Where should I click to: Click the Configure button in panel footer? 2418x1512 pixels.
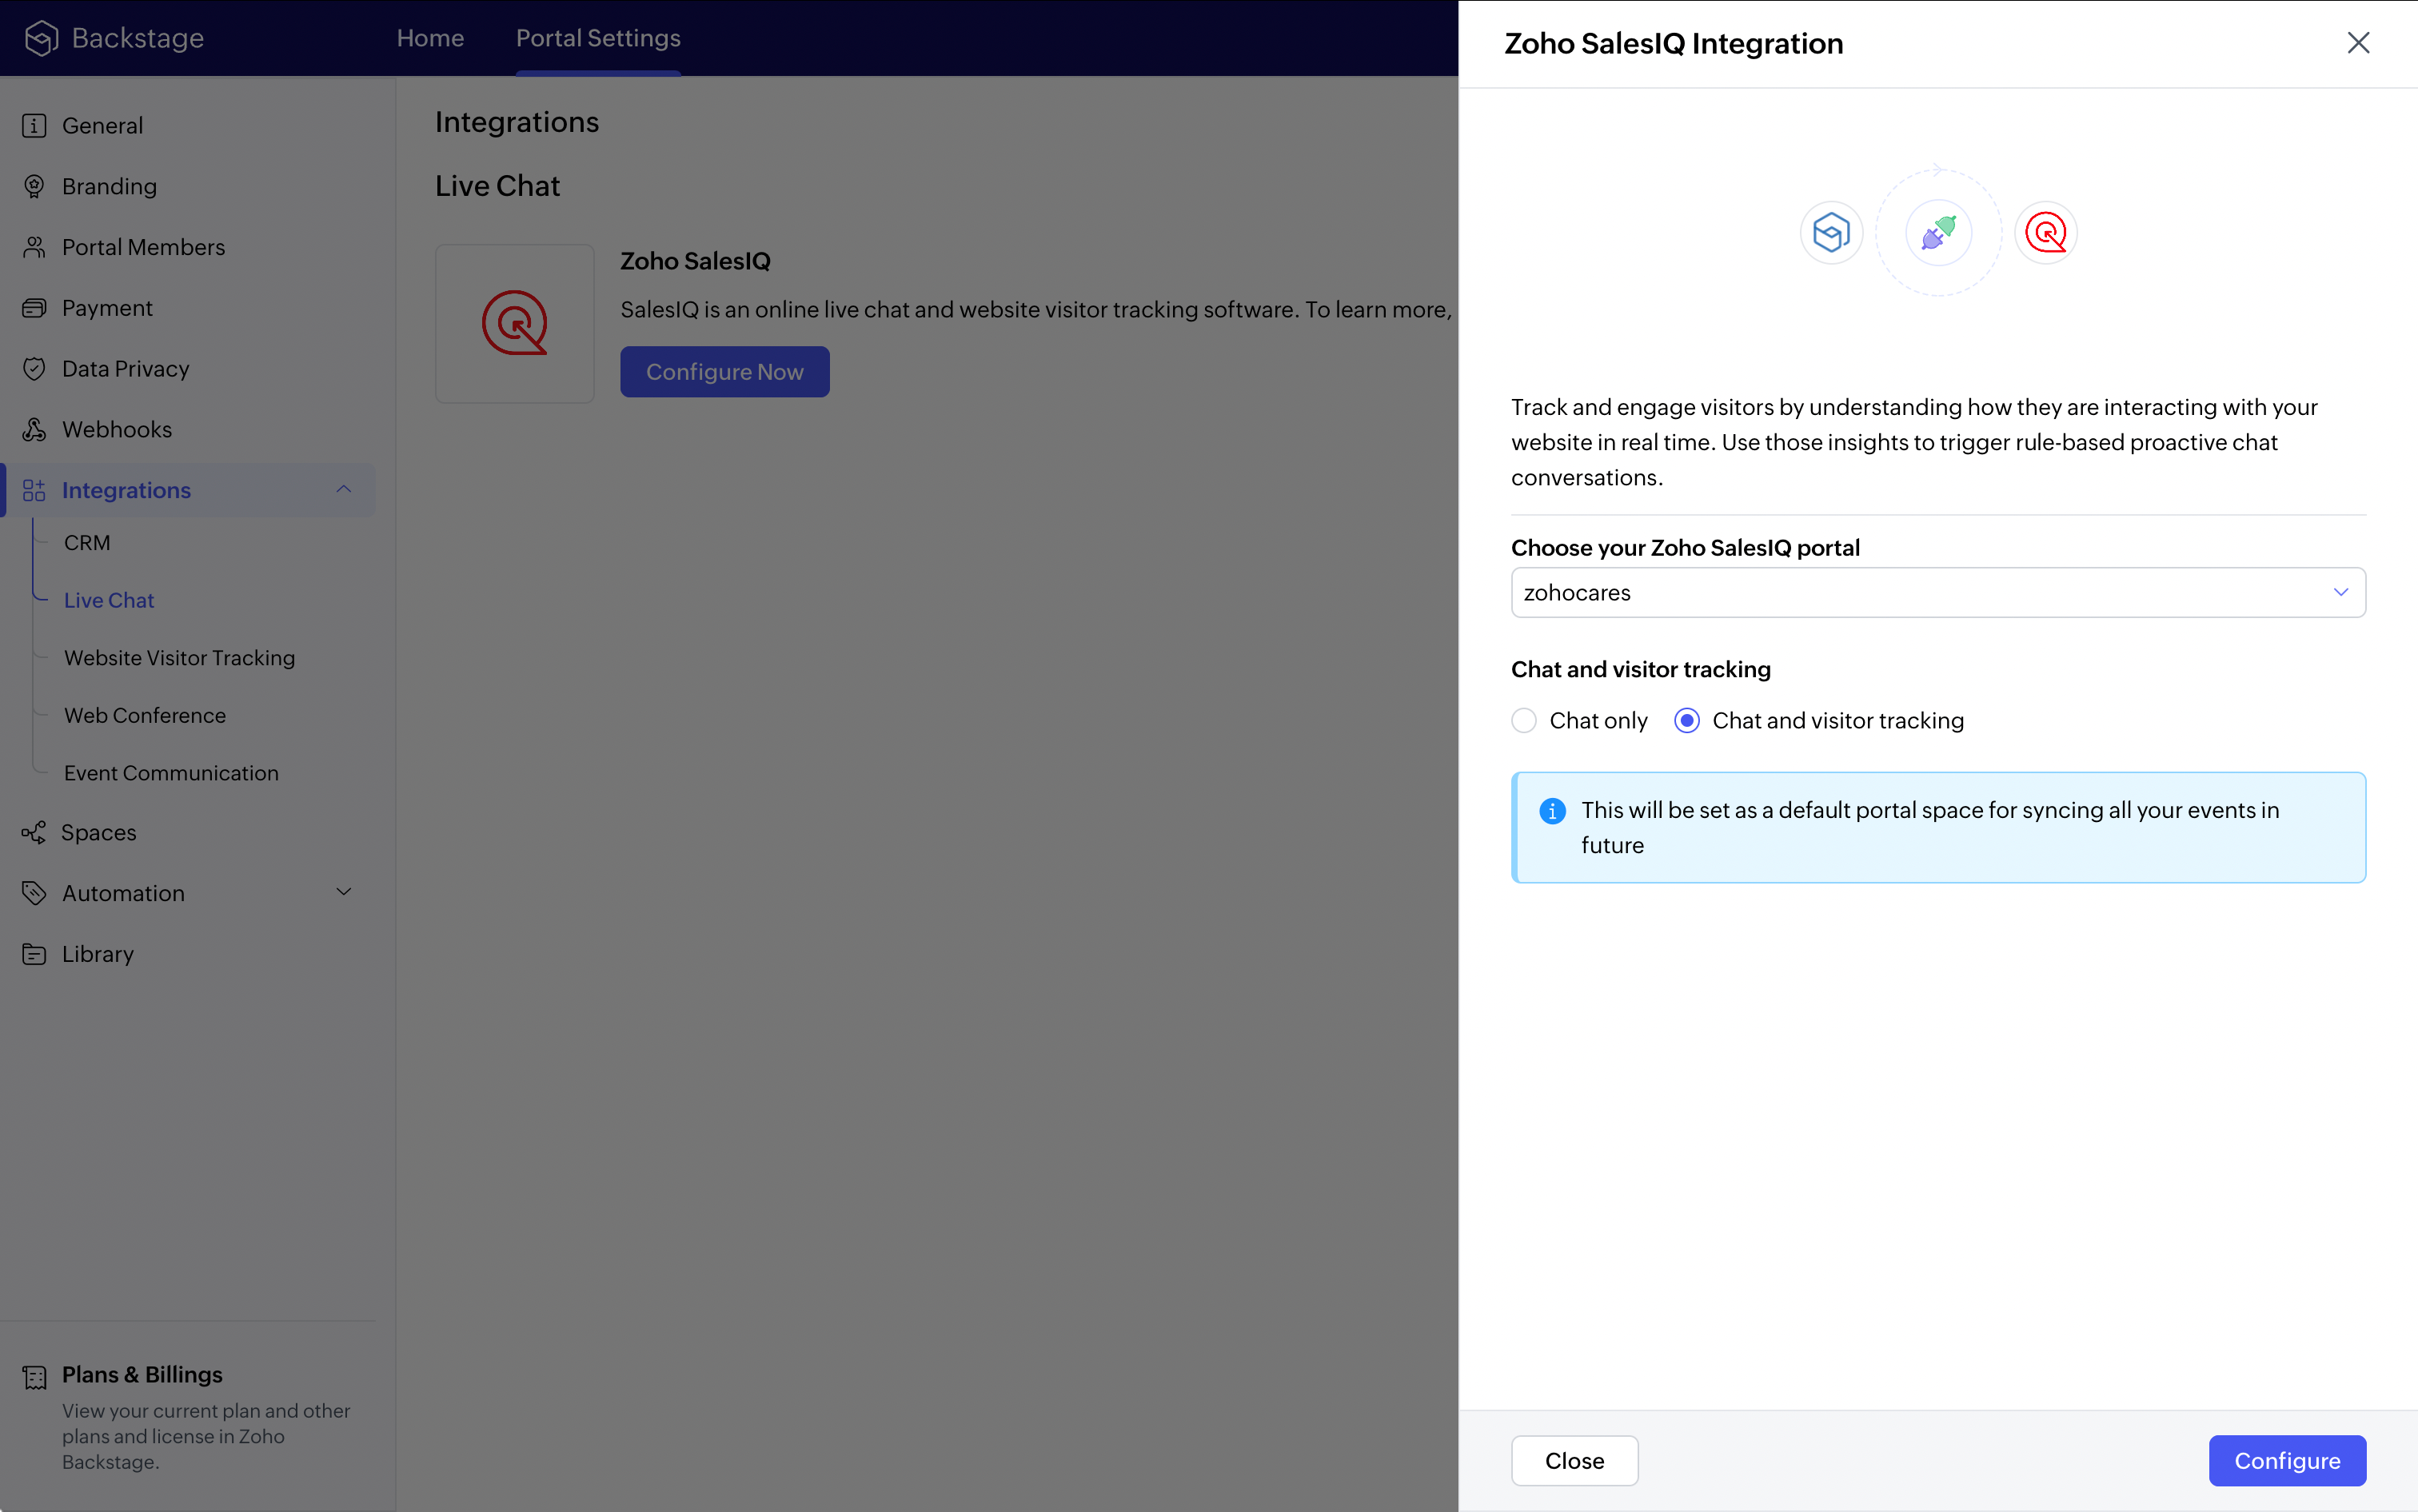pos(2287,1460)
